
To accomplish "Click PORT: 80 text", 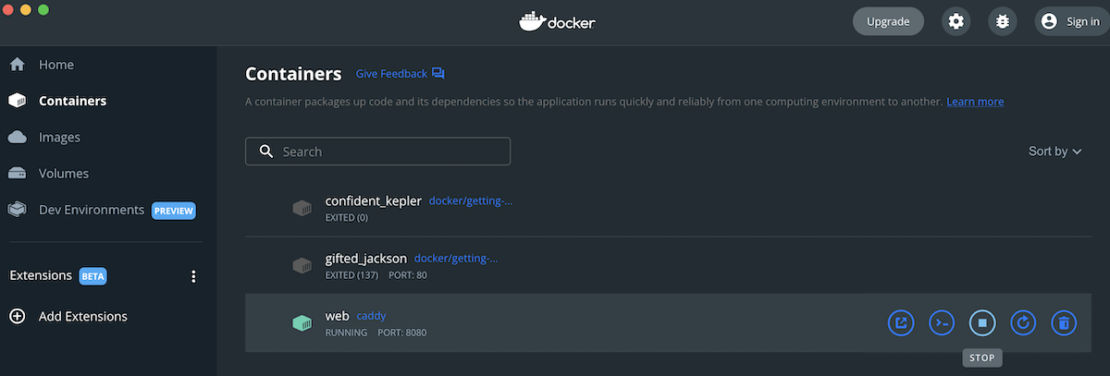I will (408, 275).
